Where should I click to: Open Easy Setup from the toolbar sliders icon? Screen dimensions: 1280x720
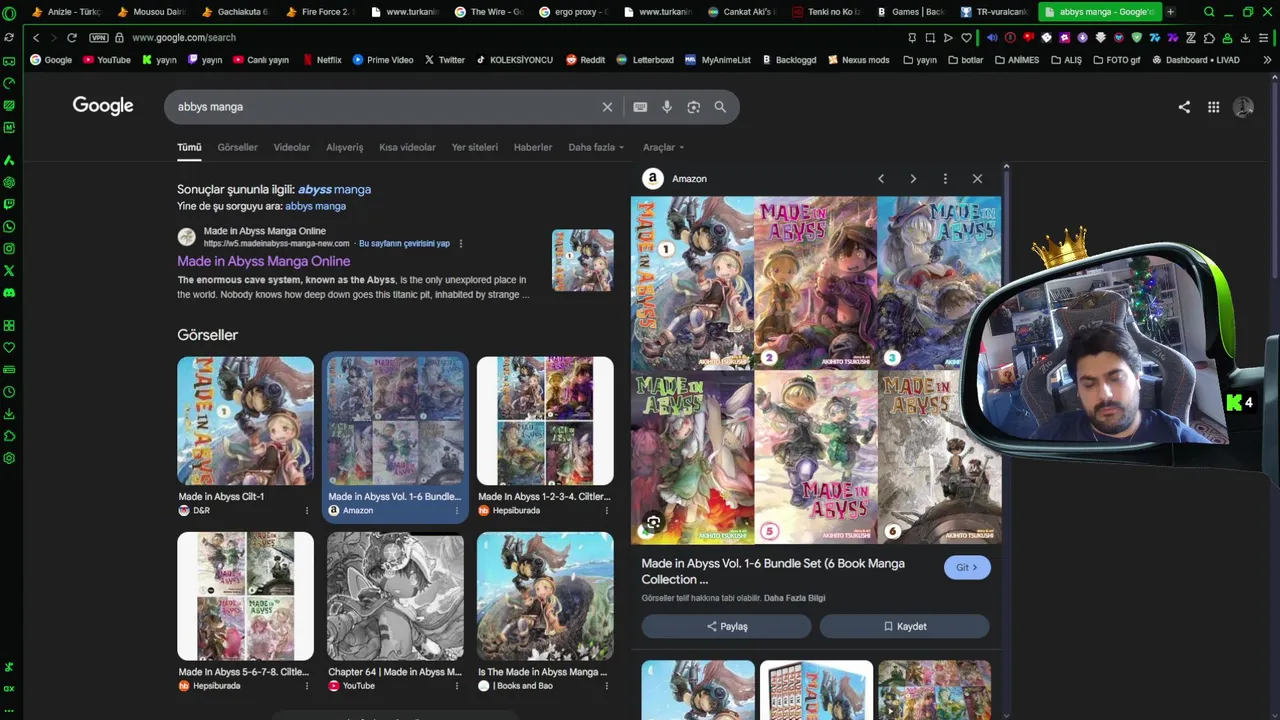1264,38
